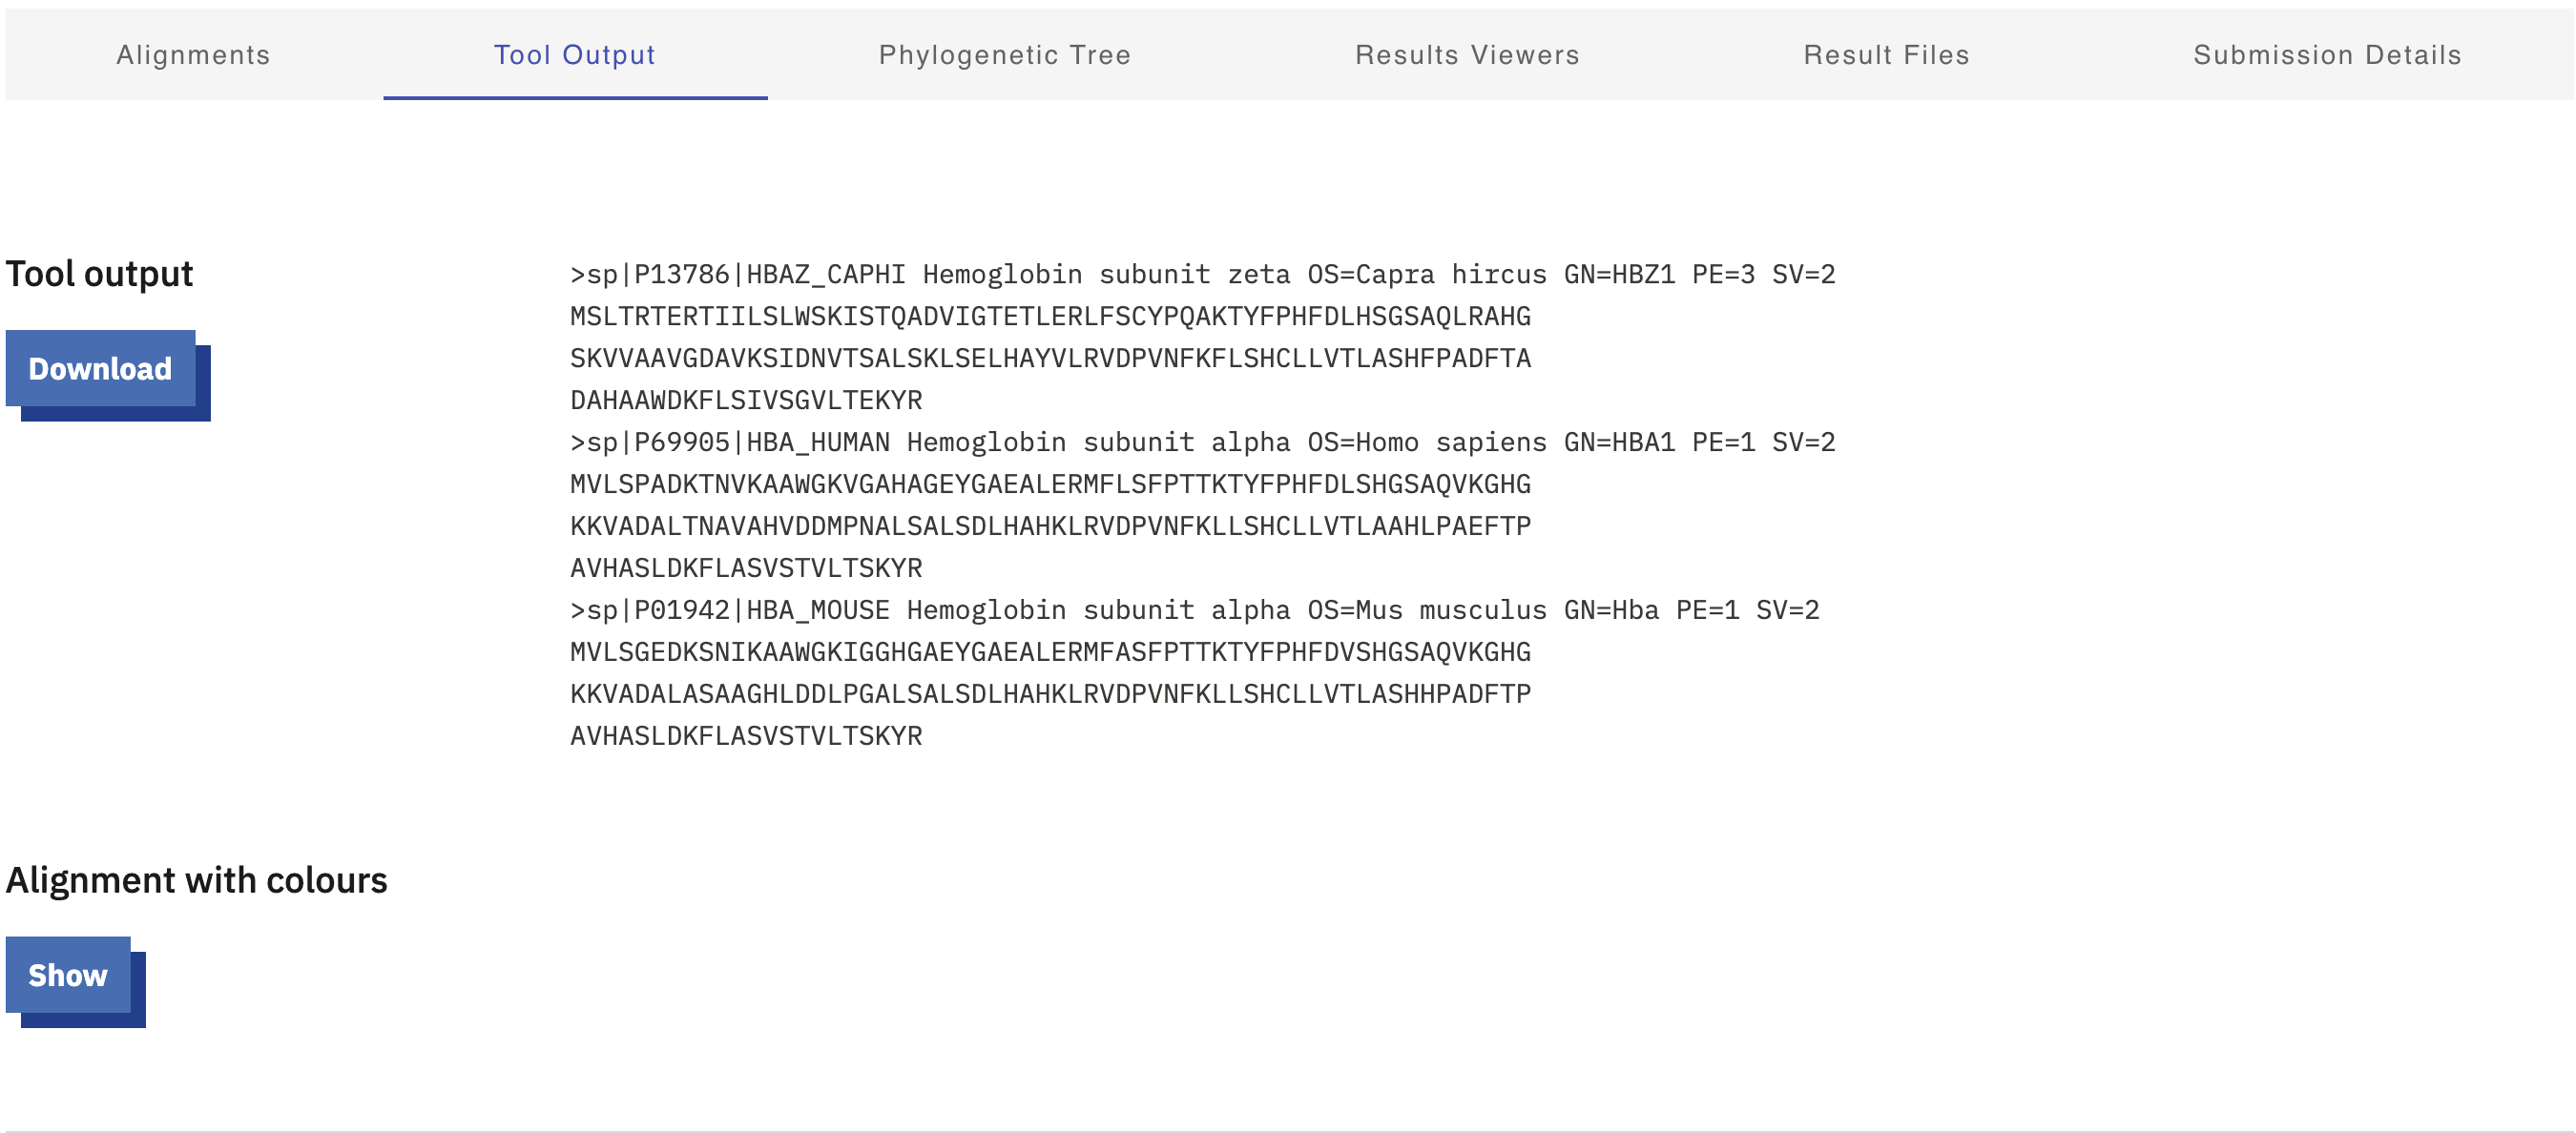Viewport: 2576px width, 1133px height.
Task: Open the Phylogenetic Tree tab
Action: click(x=1005, y=55)
